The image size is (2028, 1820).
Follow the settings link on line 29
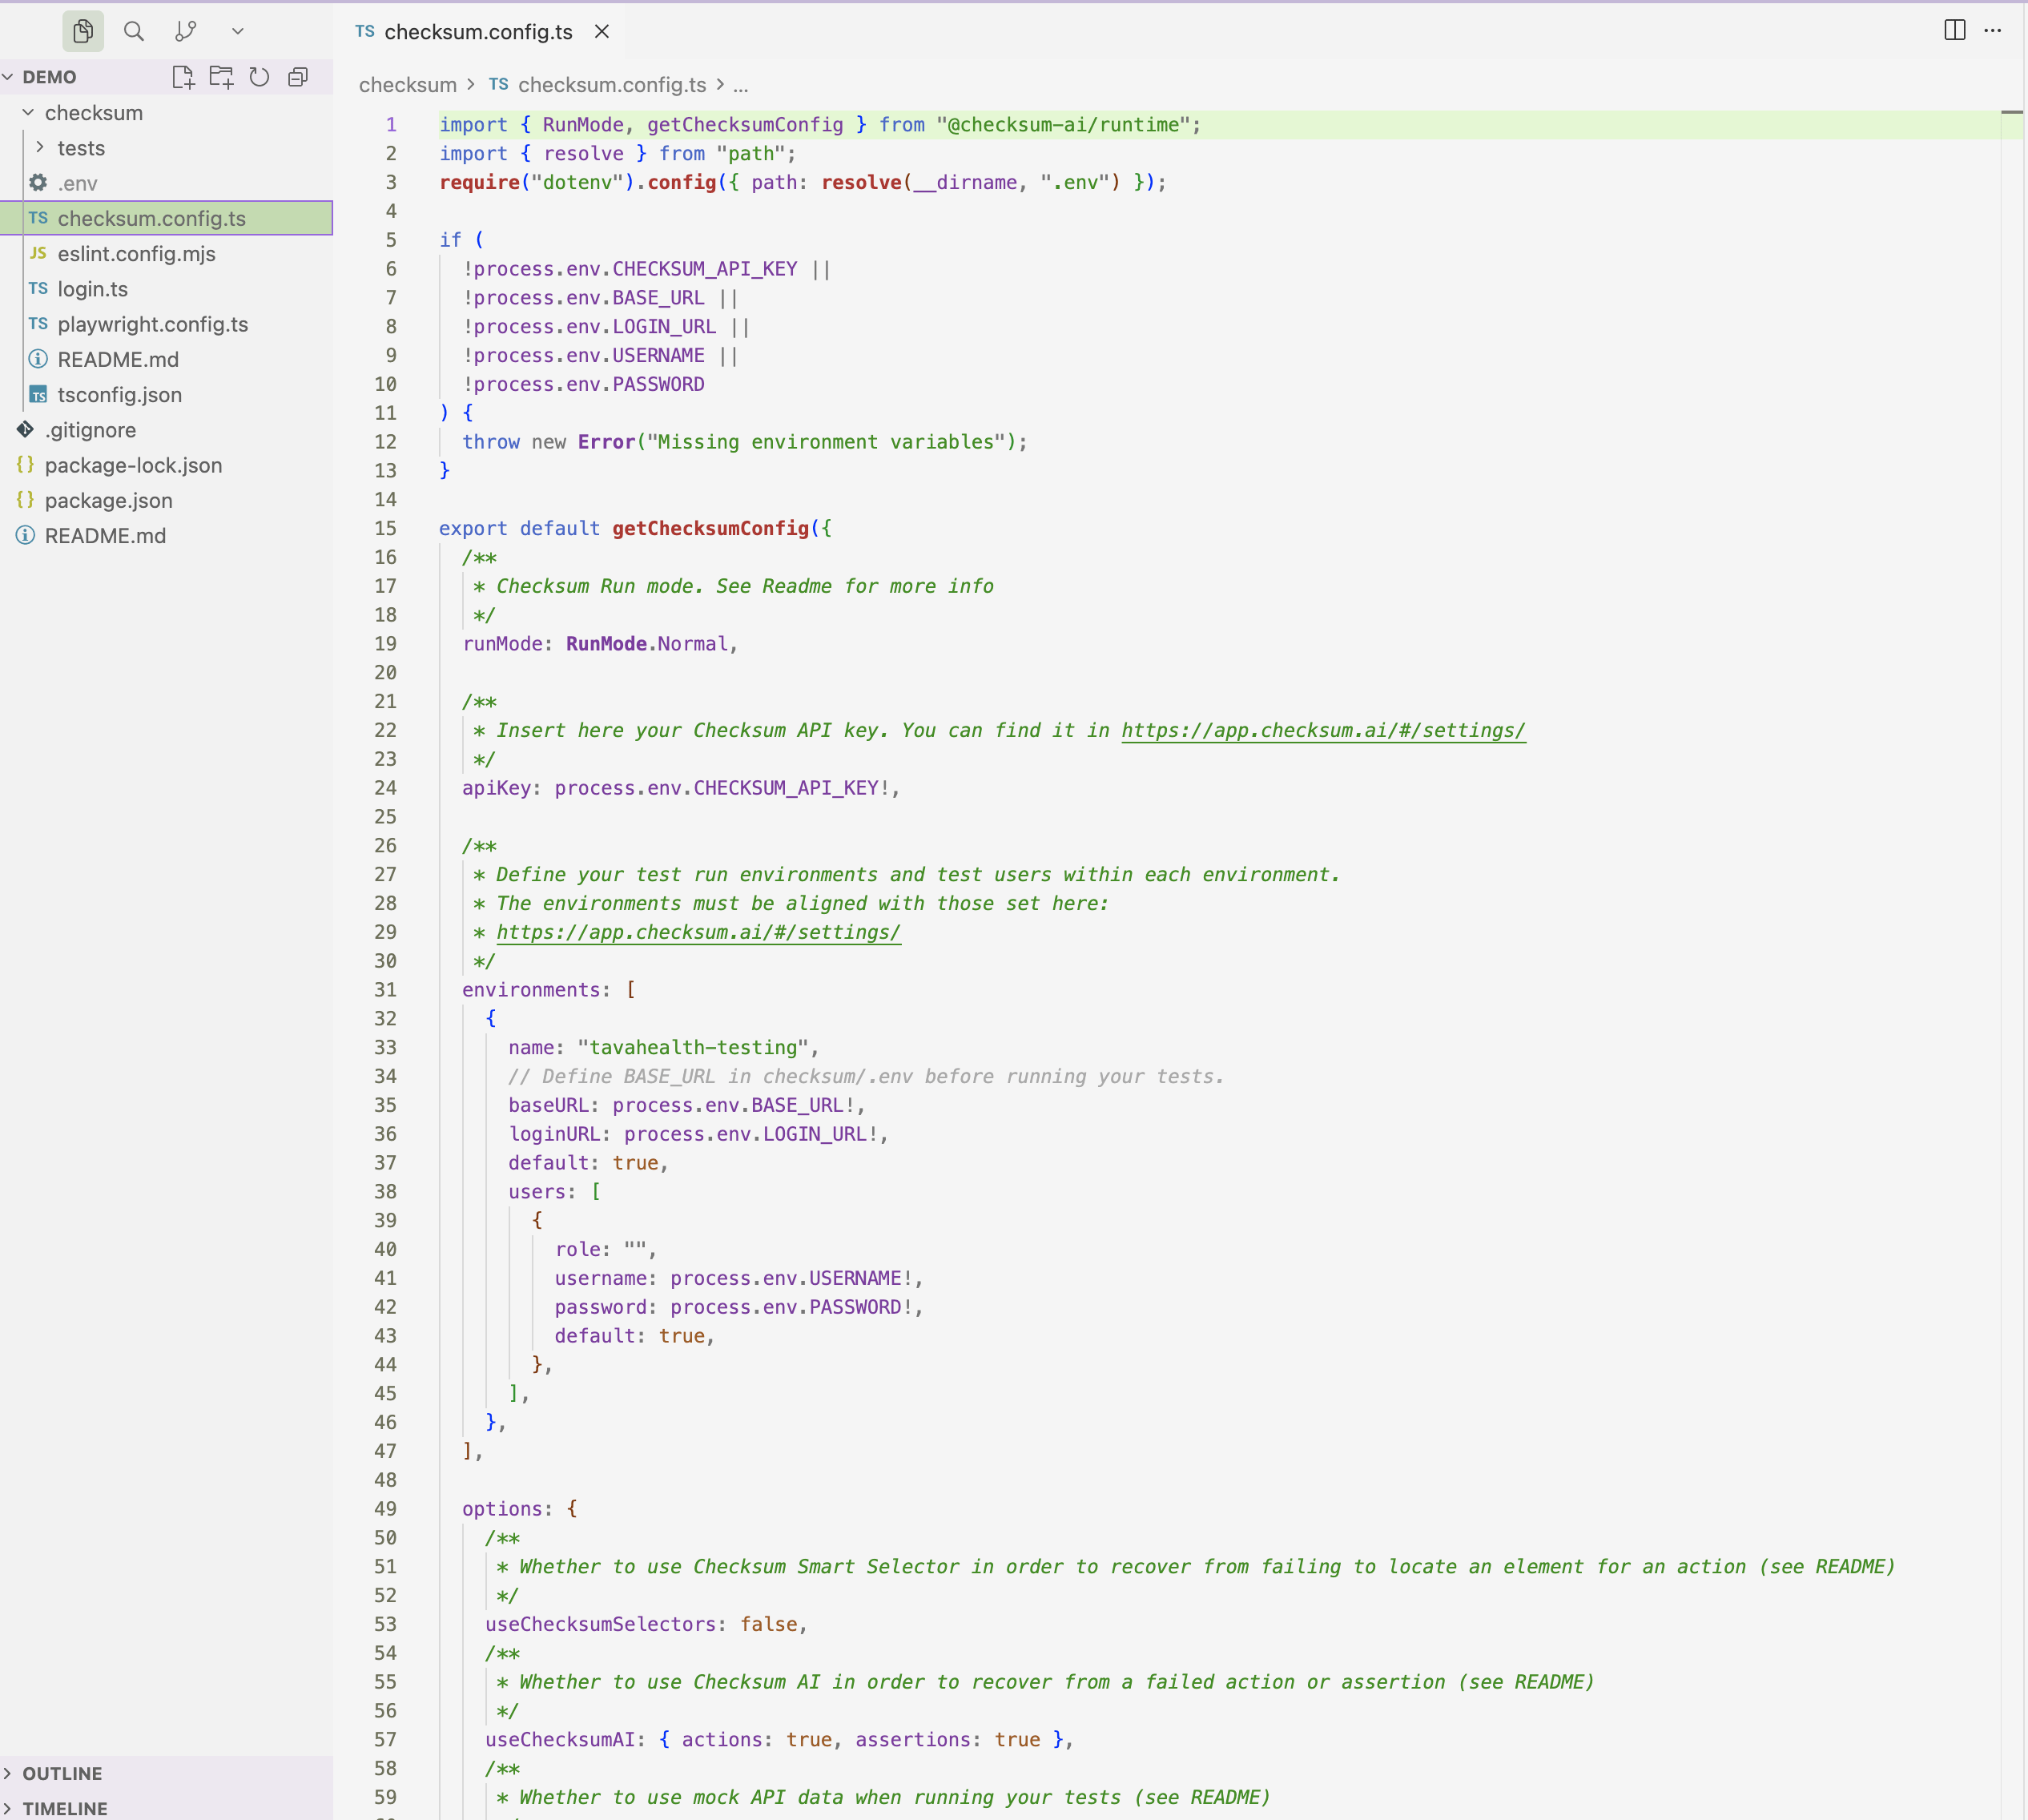coord(698,933)
